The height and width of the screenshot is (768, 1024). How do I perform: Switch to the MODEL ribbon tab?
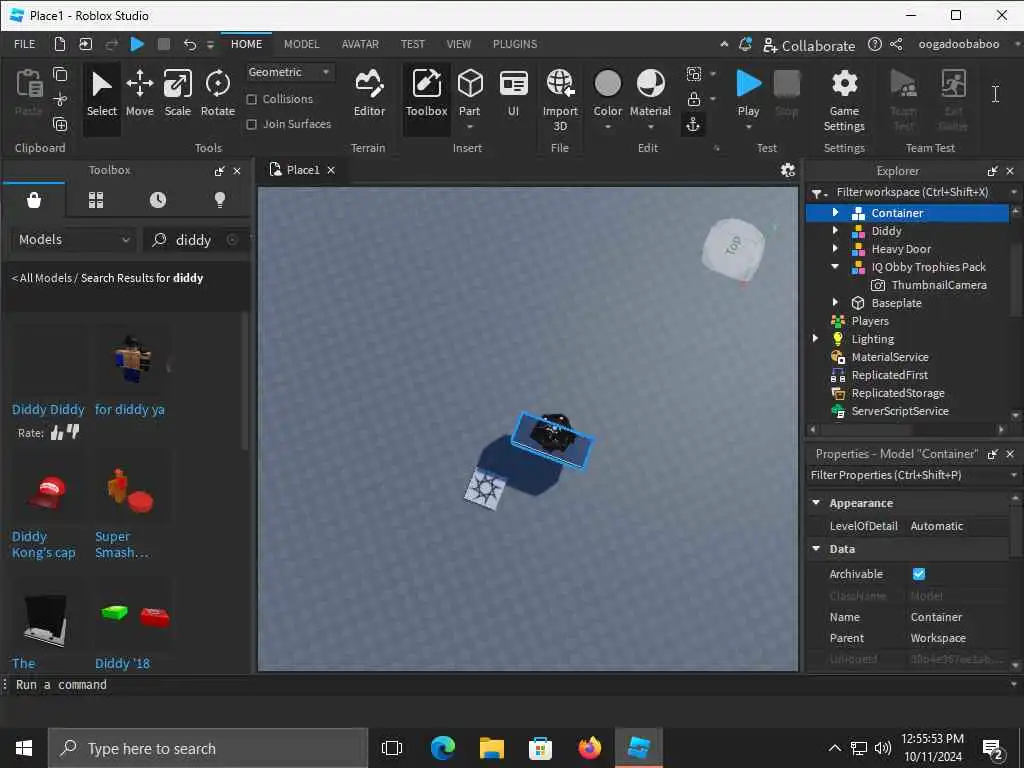coord(301,44)
